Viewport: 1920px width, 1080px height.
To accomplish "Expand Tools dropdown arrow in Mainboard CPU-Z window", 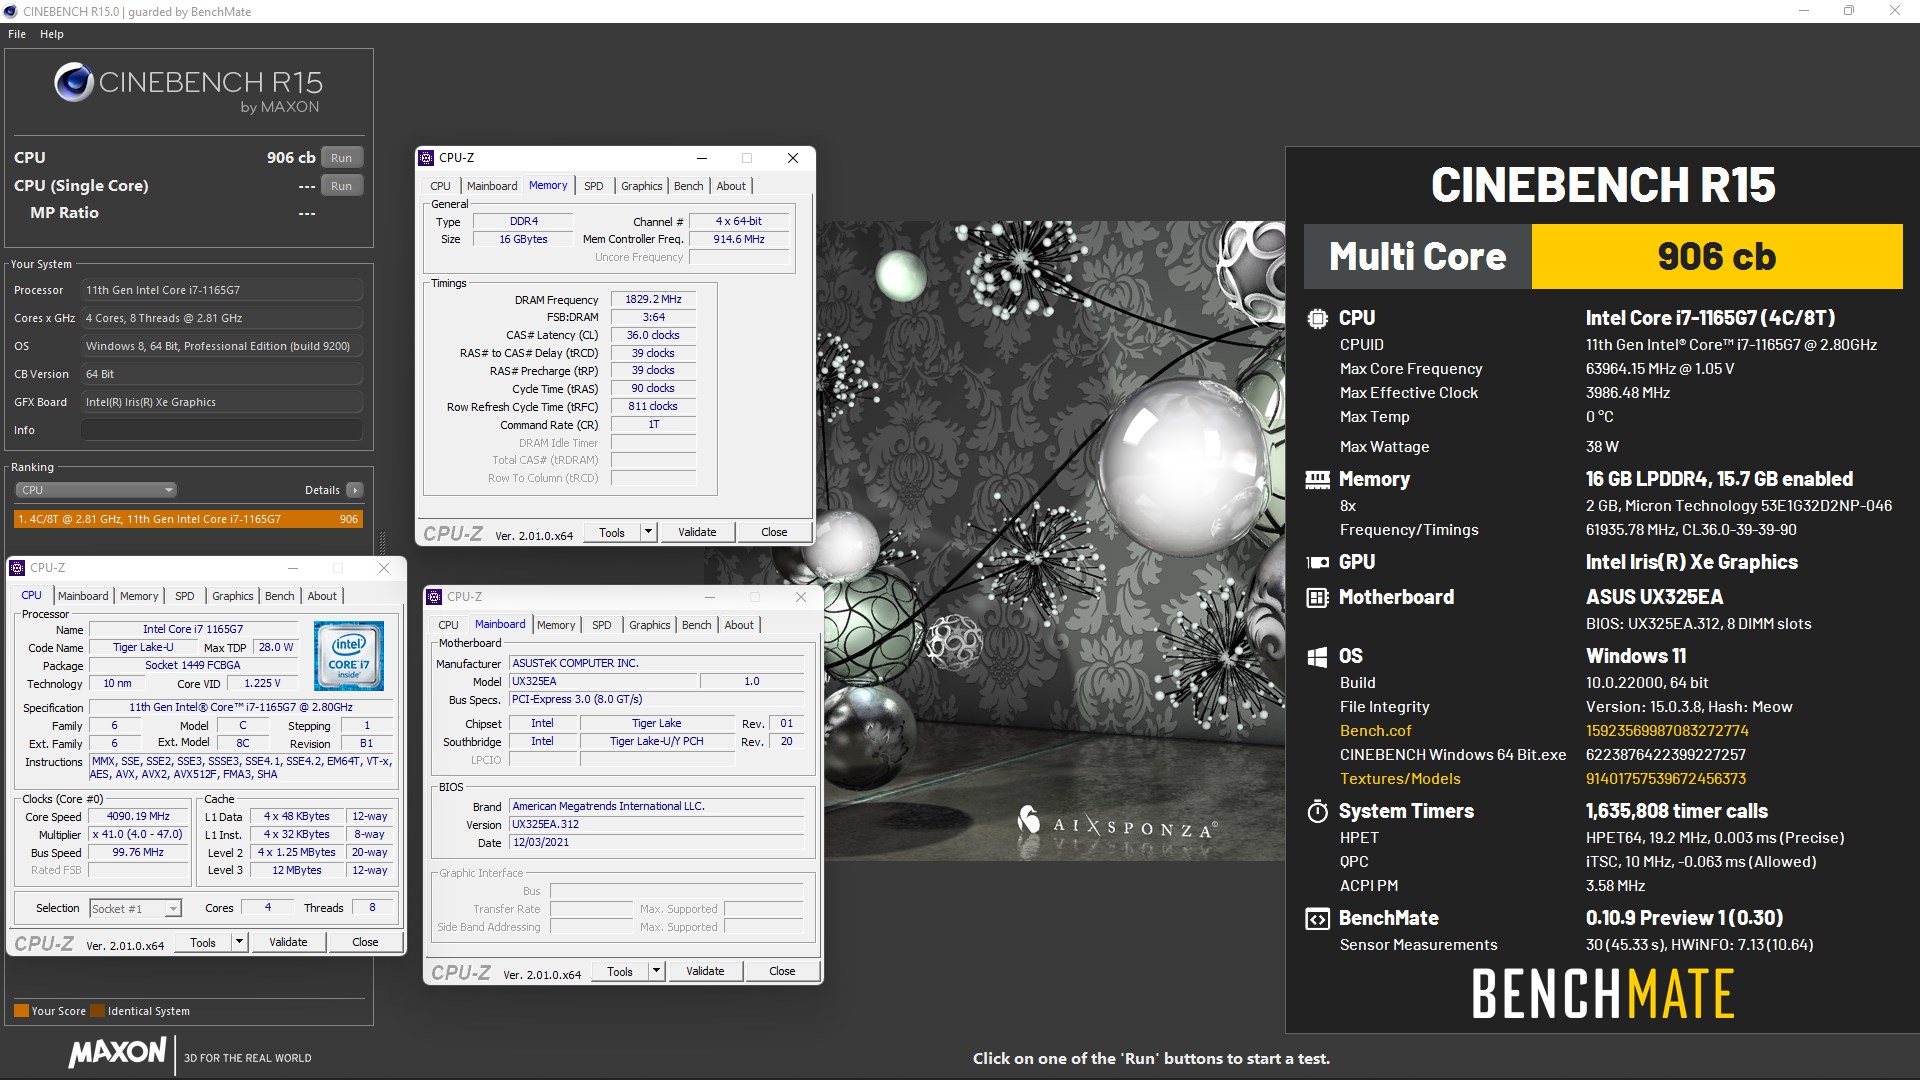I will tap(656, 972).
